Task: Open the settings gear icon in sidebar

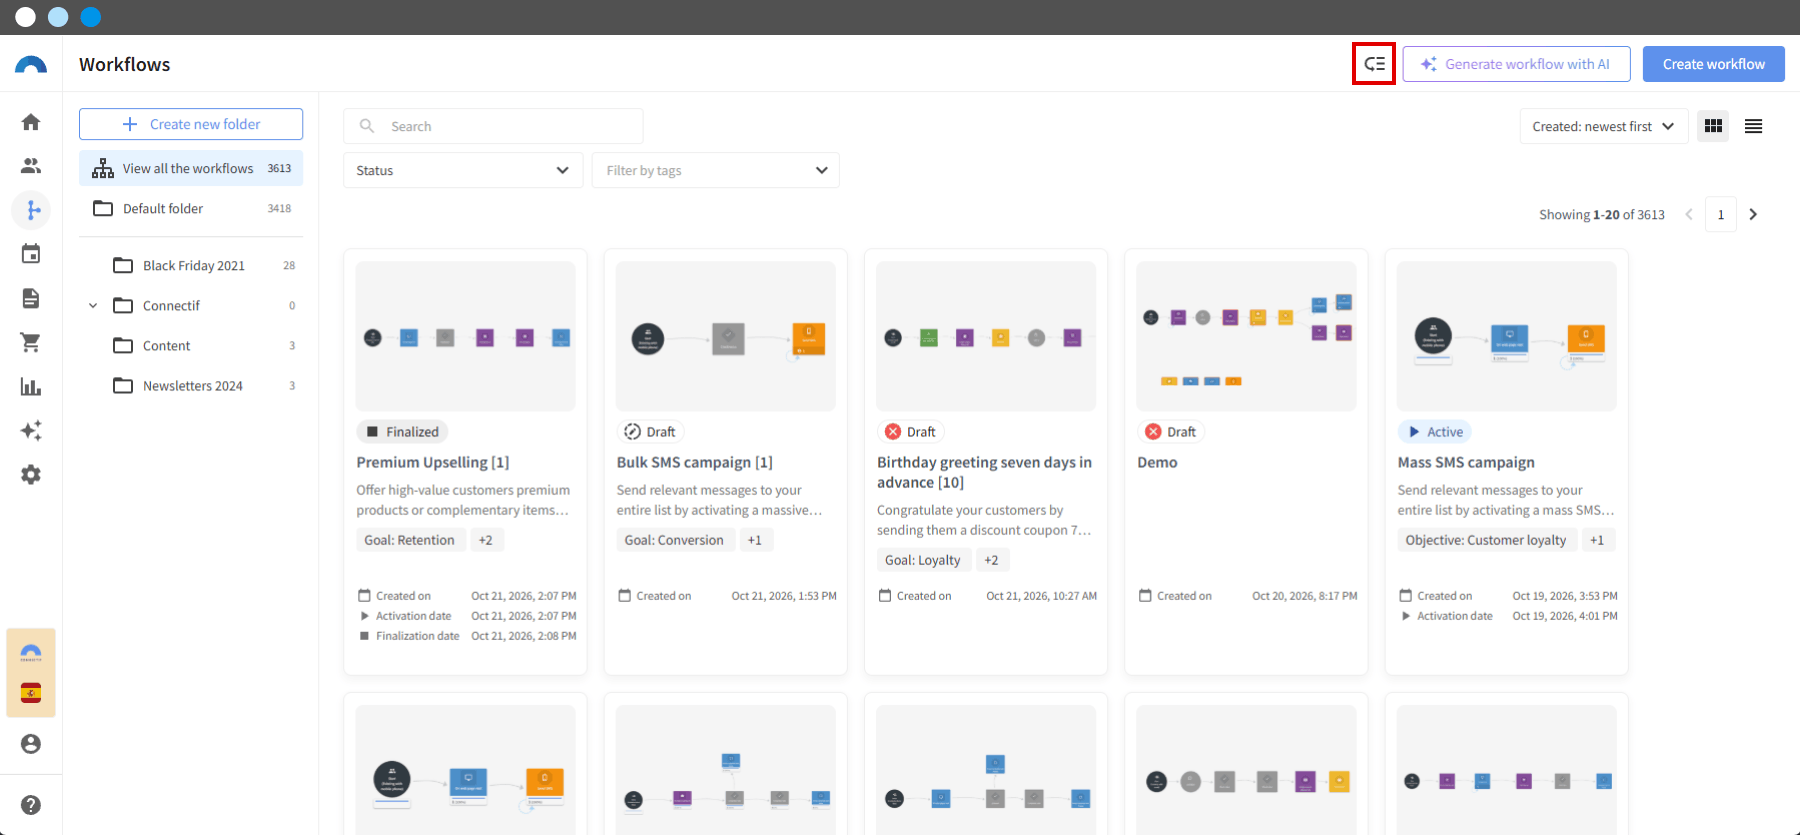Action: pyautogui.click(x=31, y=474)
